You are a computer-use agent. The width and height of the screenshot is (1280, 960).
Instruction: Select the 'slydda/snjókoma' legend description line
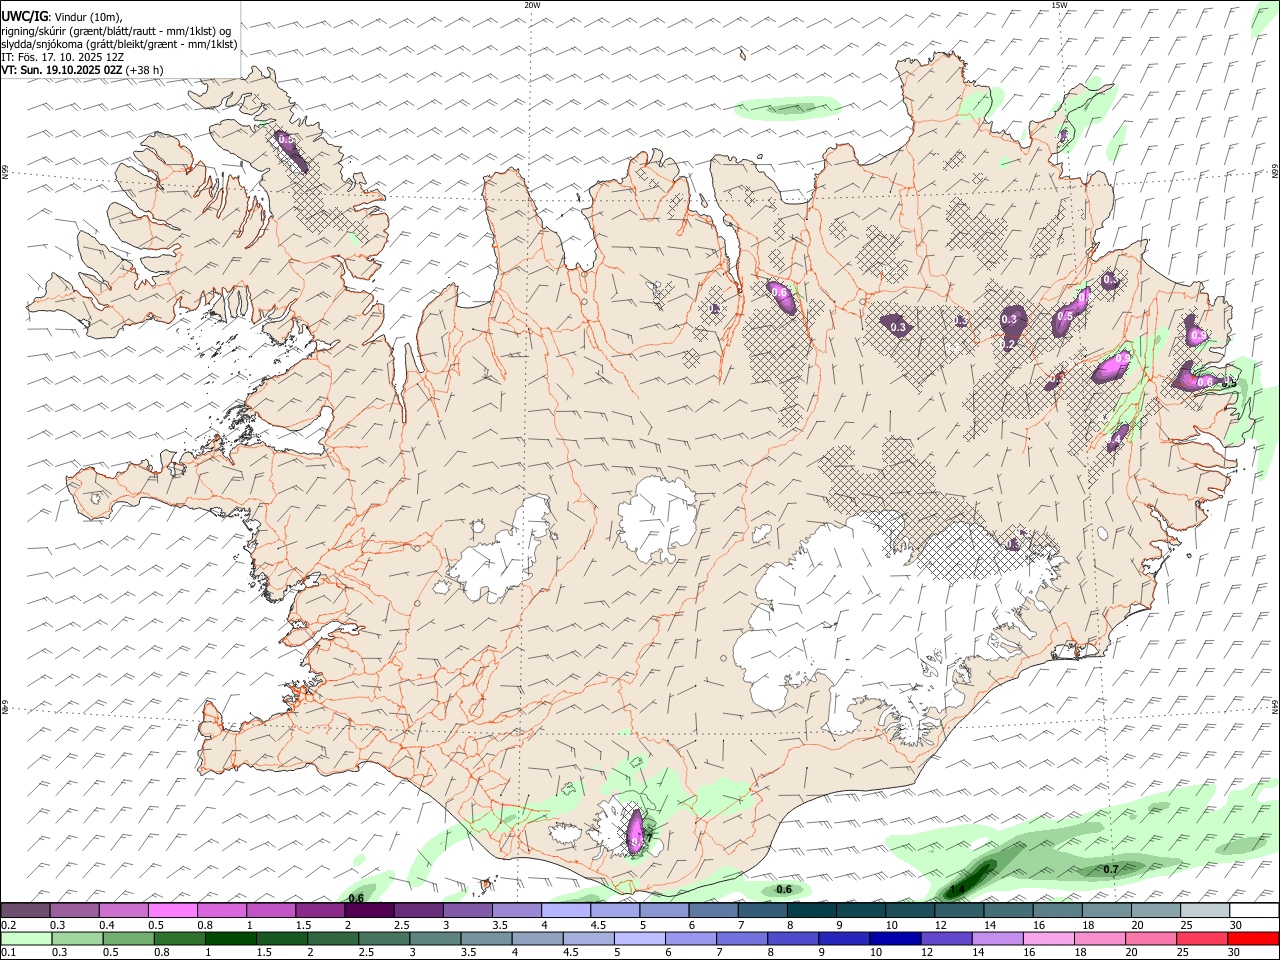[119, 44]
